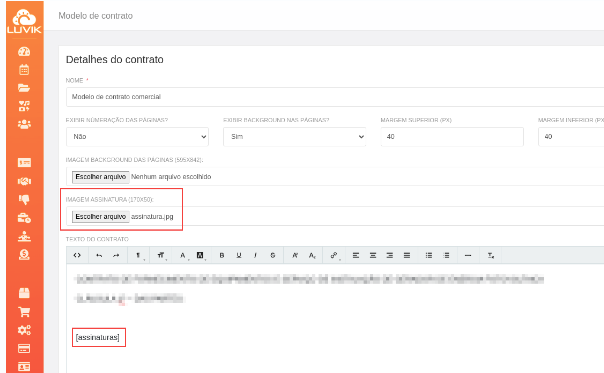Open the dashboard gauge icon in sidebar
The image size is (604, 373).
(x=24, y=51)
